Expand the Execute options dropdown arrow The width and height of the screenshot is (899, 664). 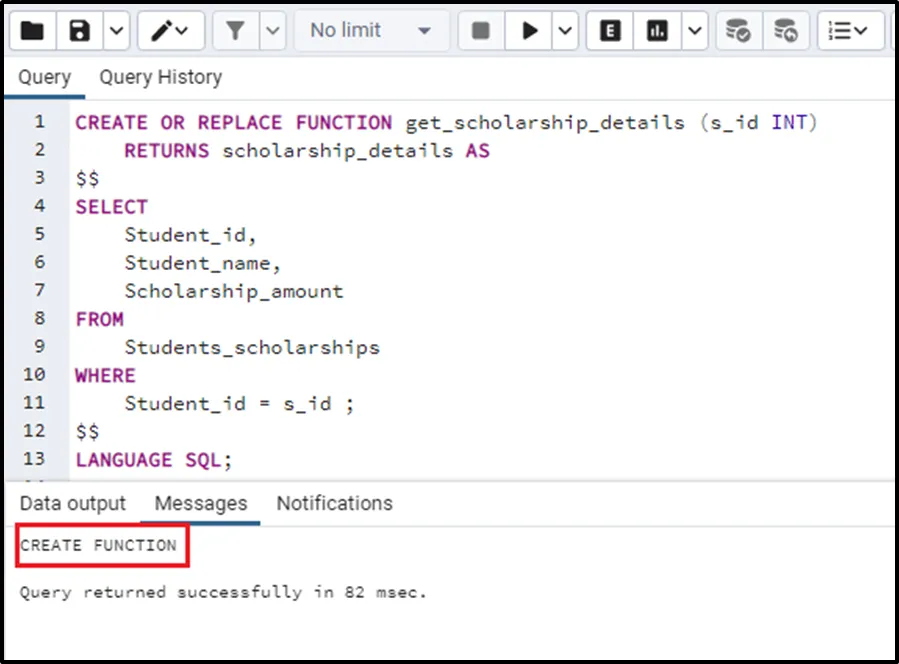click(x=565, y=31)
